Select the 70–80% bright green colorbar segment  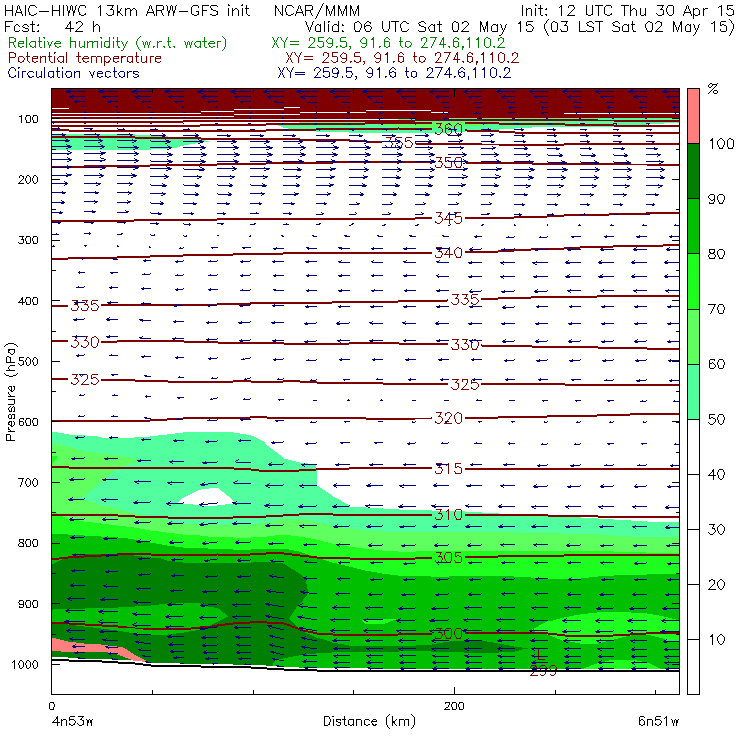(x=693, y=281)
